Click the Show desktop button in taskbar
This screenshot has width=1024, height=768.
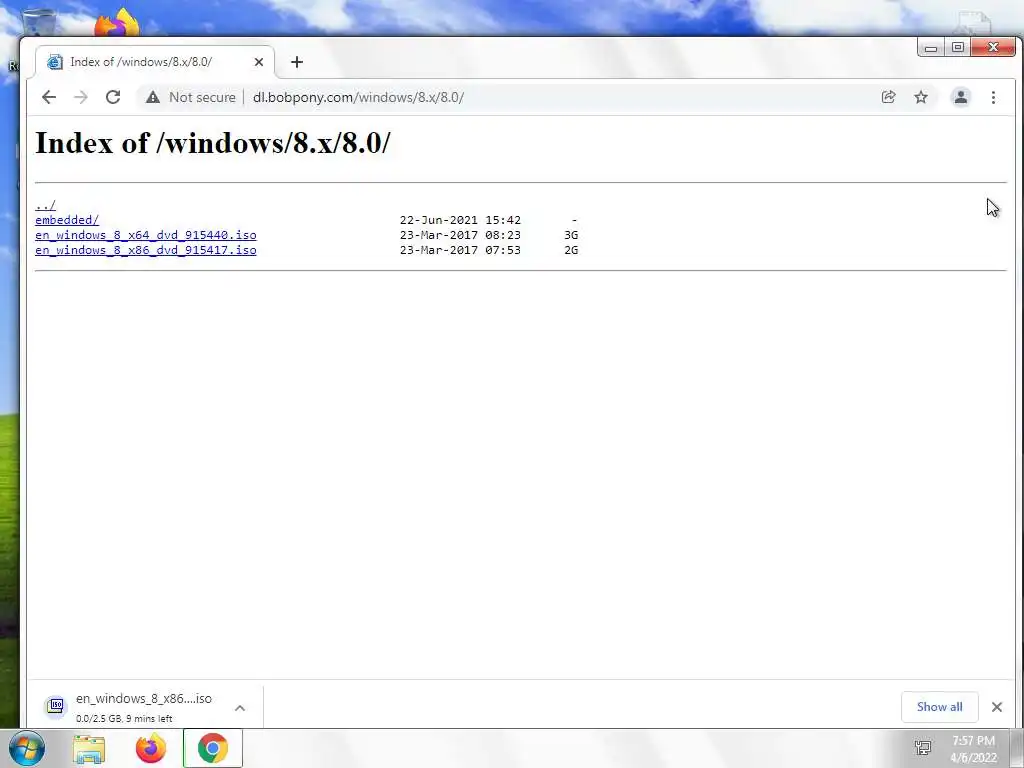[1017, 748]
